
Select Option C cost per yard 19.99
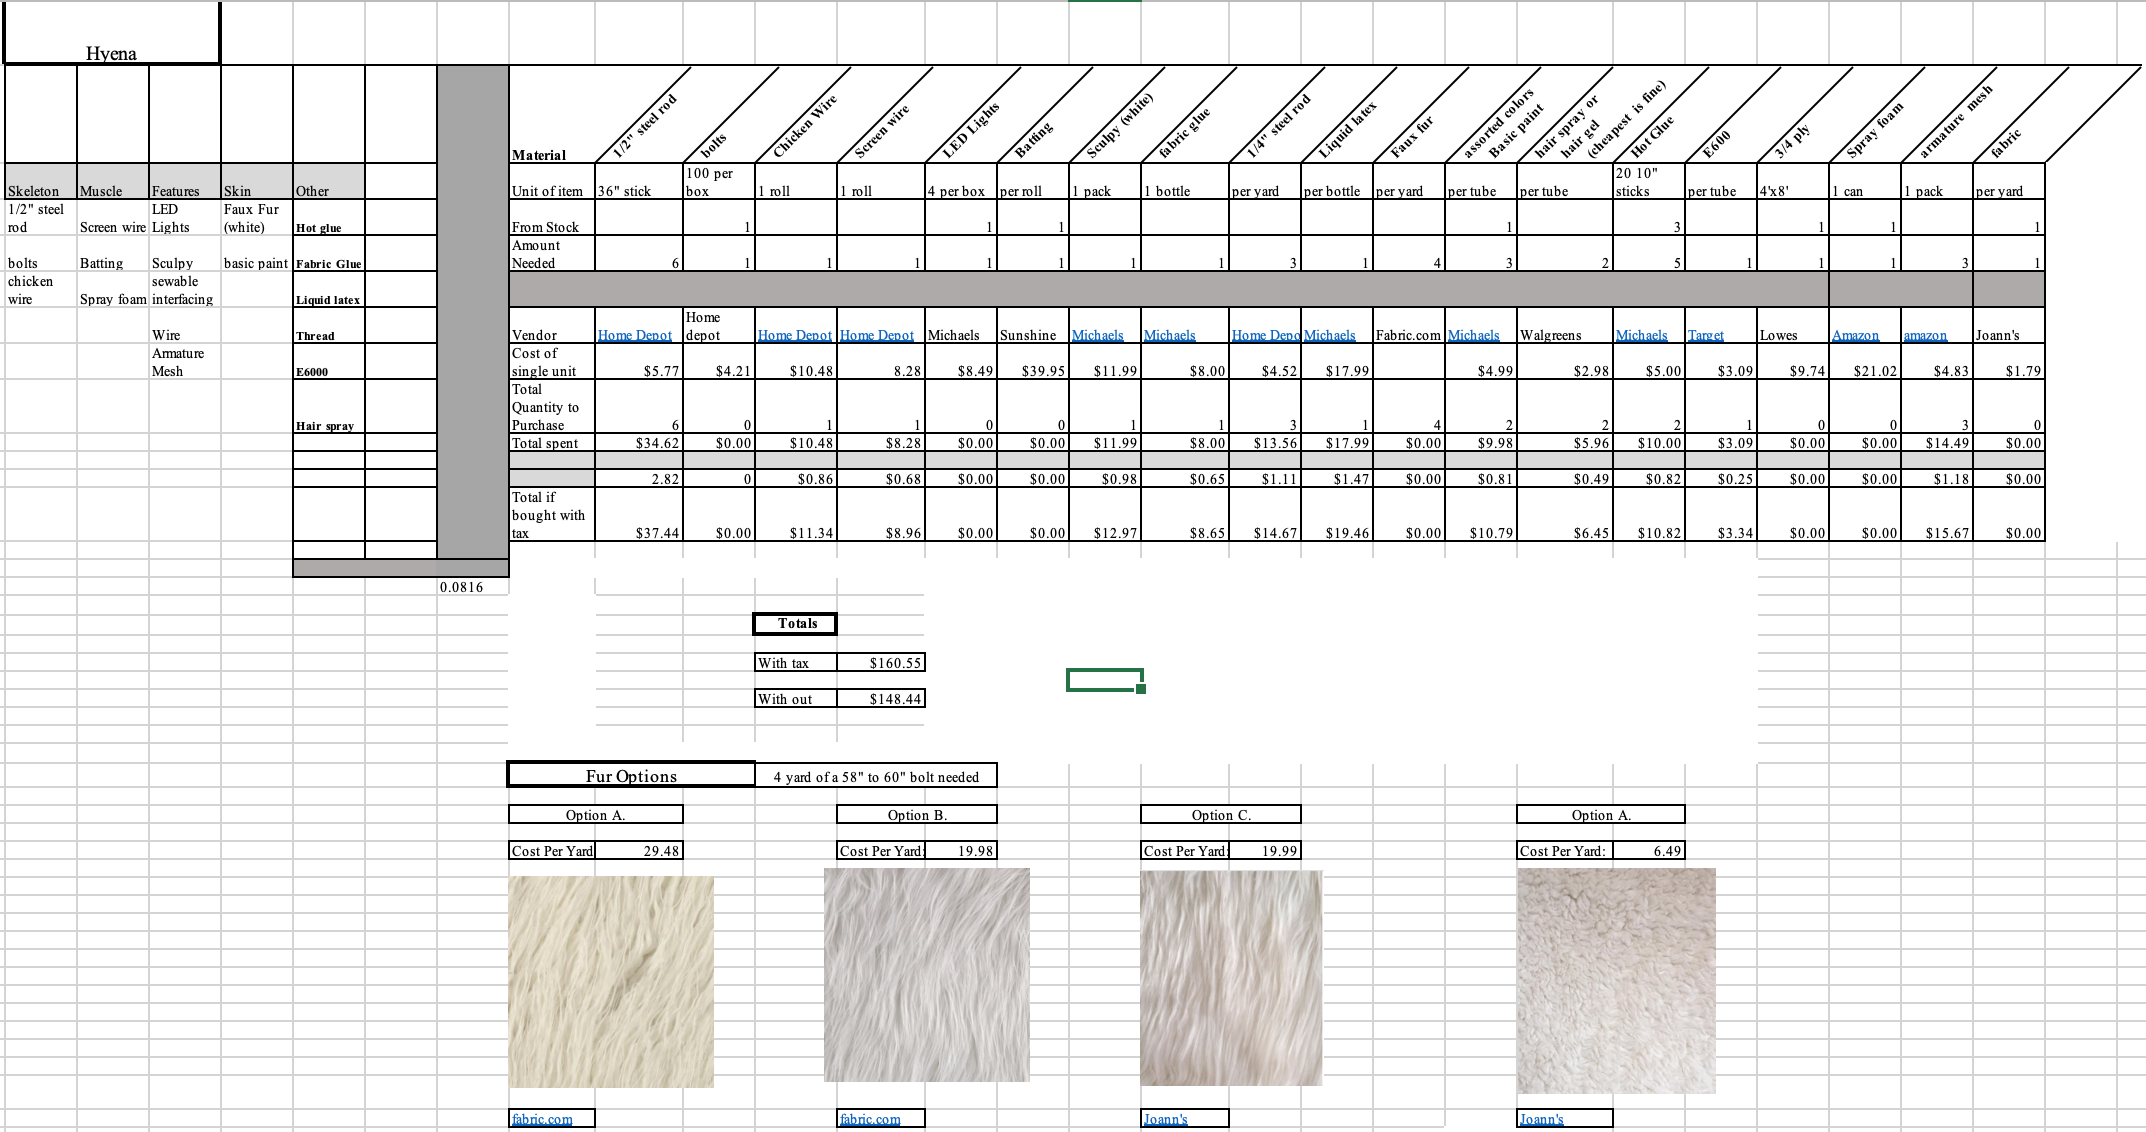click(x=1265, y=851)
